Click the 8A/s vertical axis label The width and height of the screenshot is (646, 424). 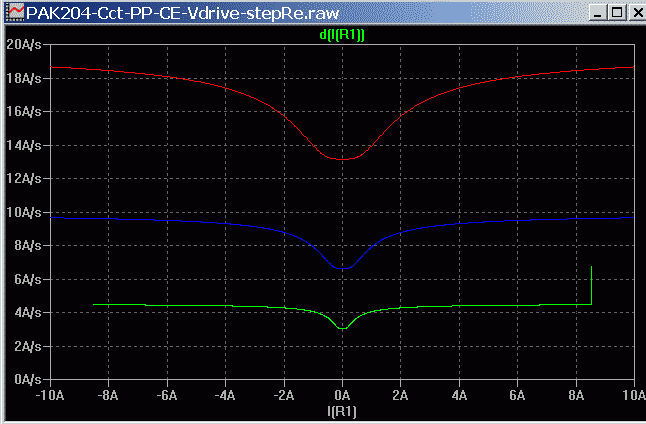coord(28,245)
